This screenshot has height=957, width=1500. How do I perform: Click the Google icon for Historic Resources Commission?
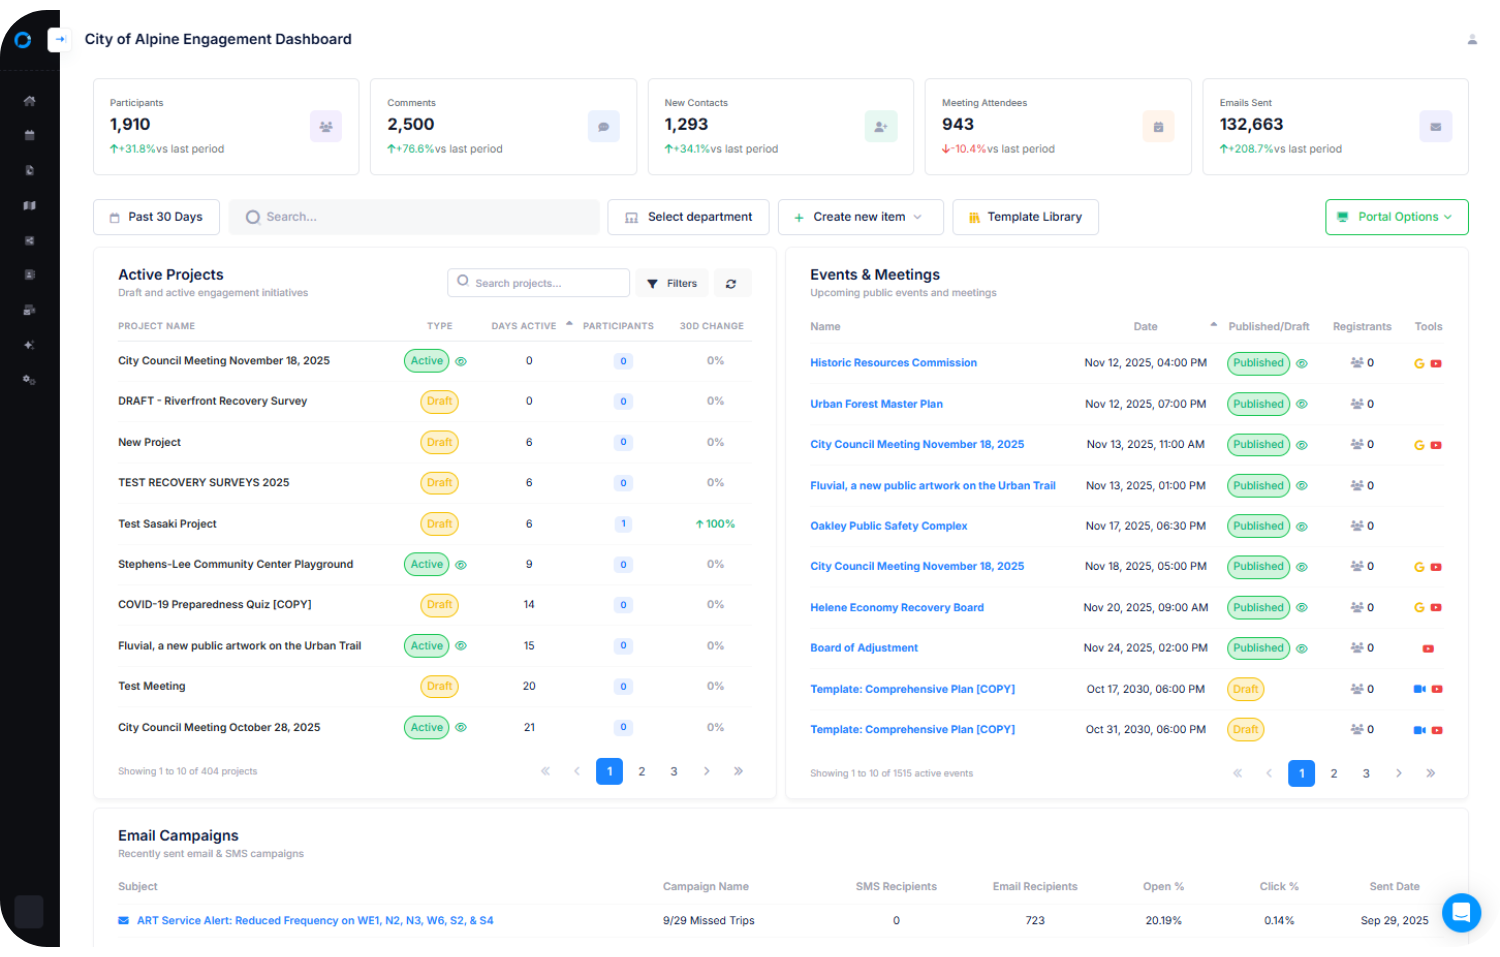coord(1418,363)
